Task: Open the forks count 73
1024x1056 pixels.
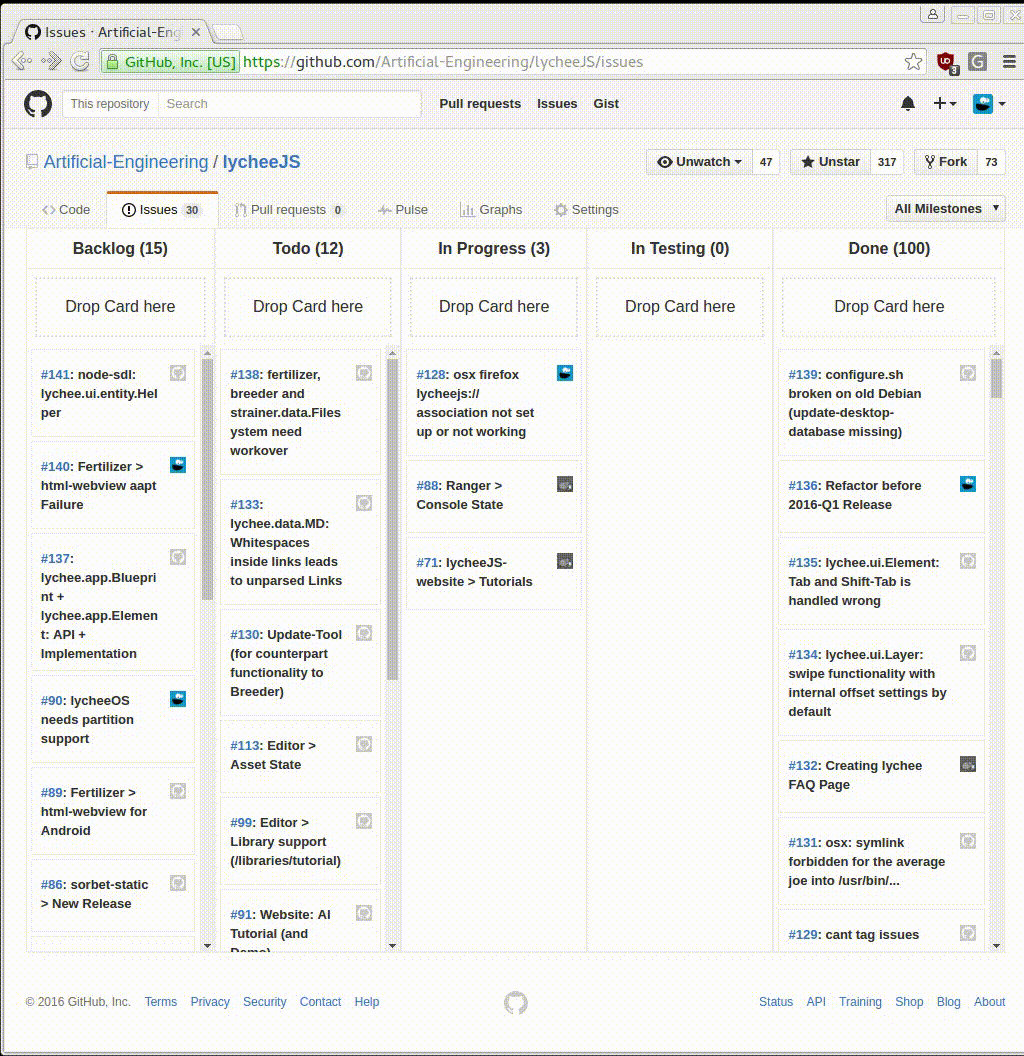Action: (991, 162)
